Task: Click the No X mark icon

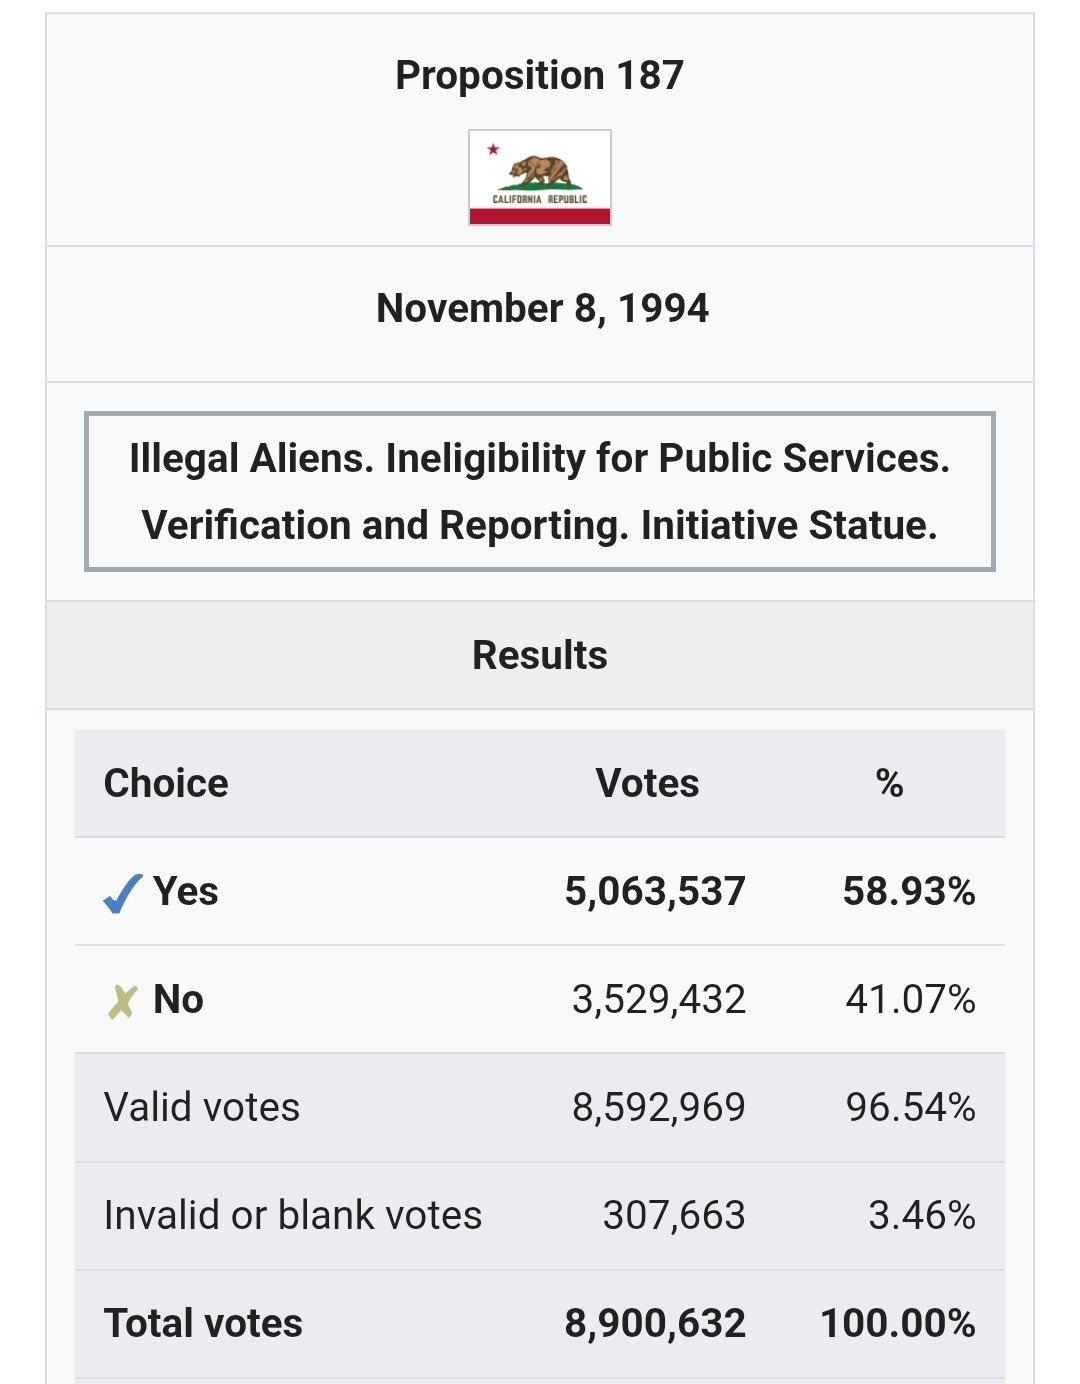Action: [122, 1001]
